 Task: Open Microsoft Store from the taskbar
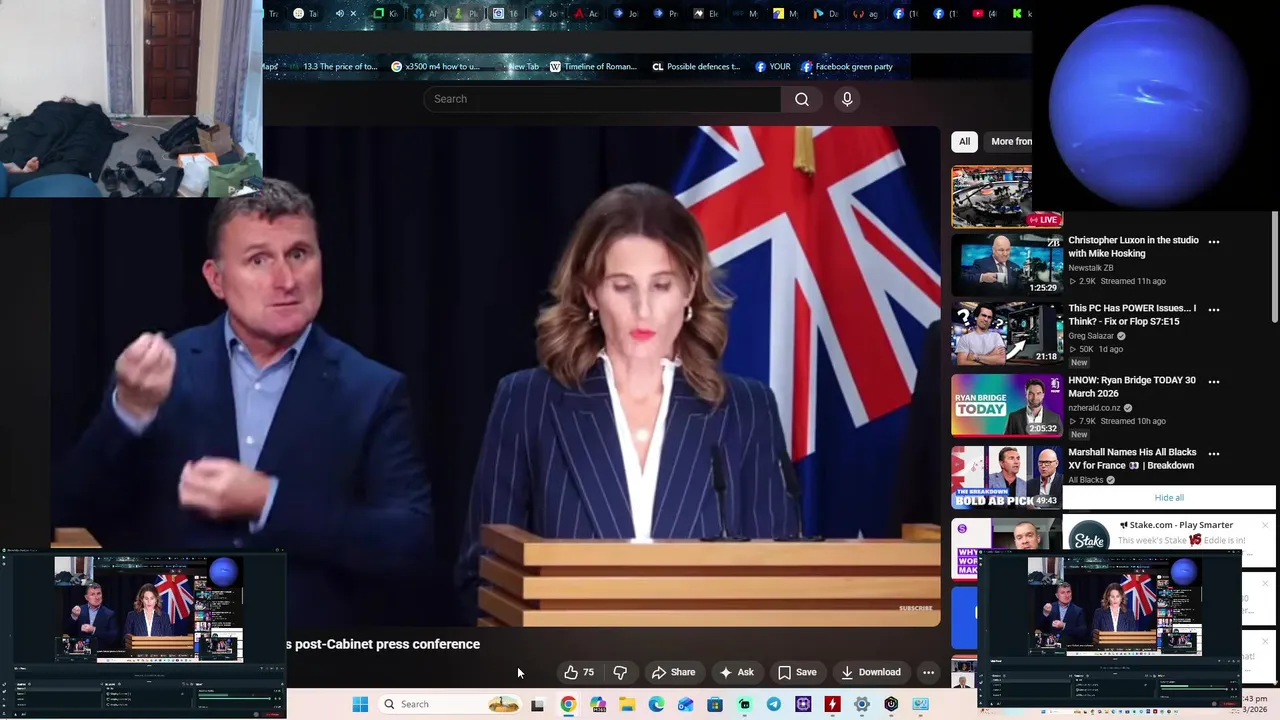715,704
